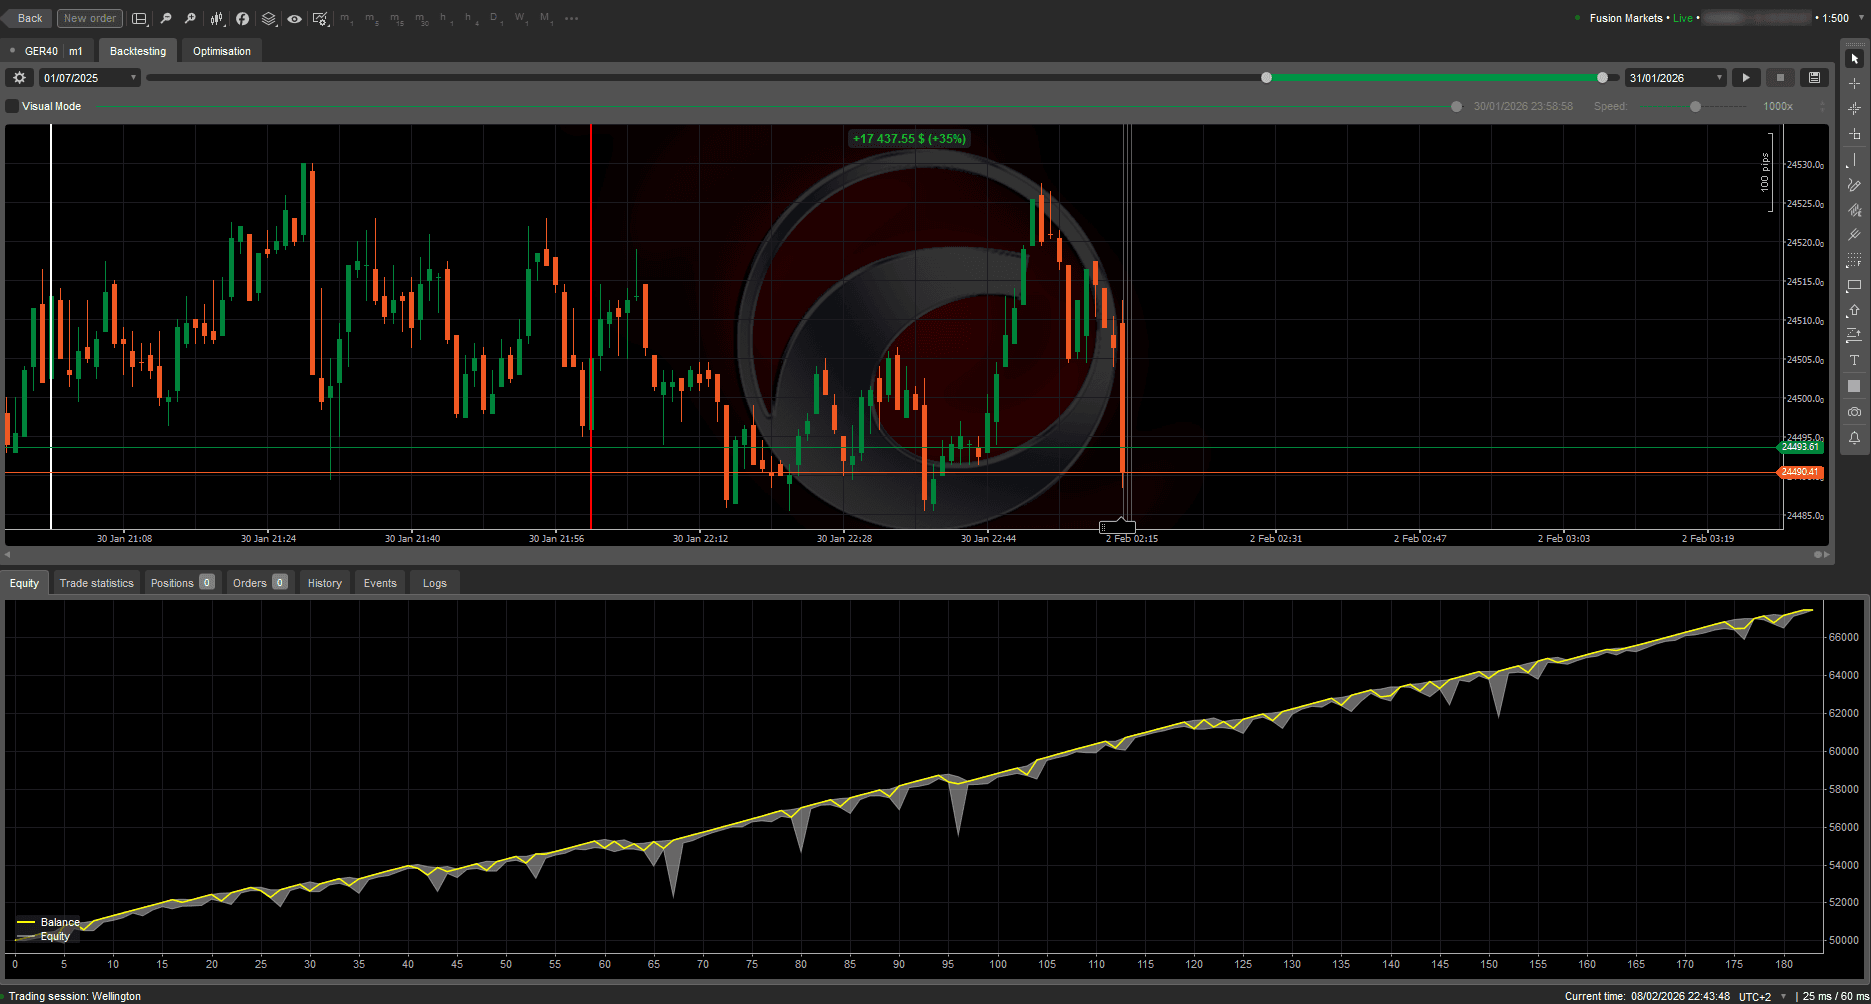Show the Equity line in the legend
This screenshot has width=1871, height=1004.
point(55,936)
